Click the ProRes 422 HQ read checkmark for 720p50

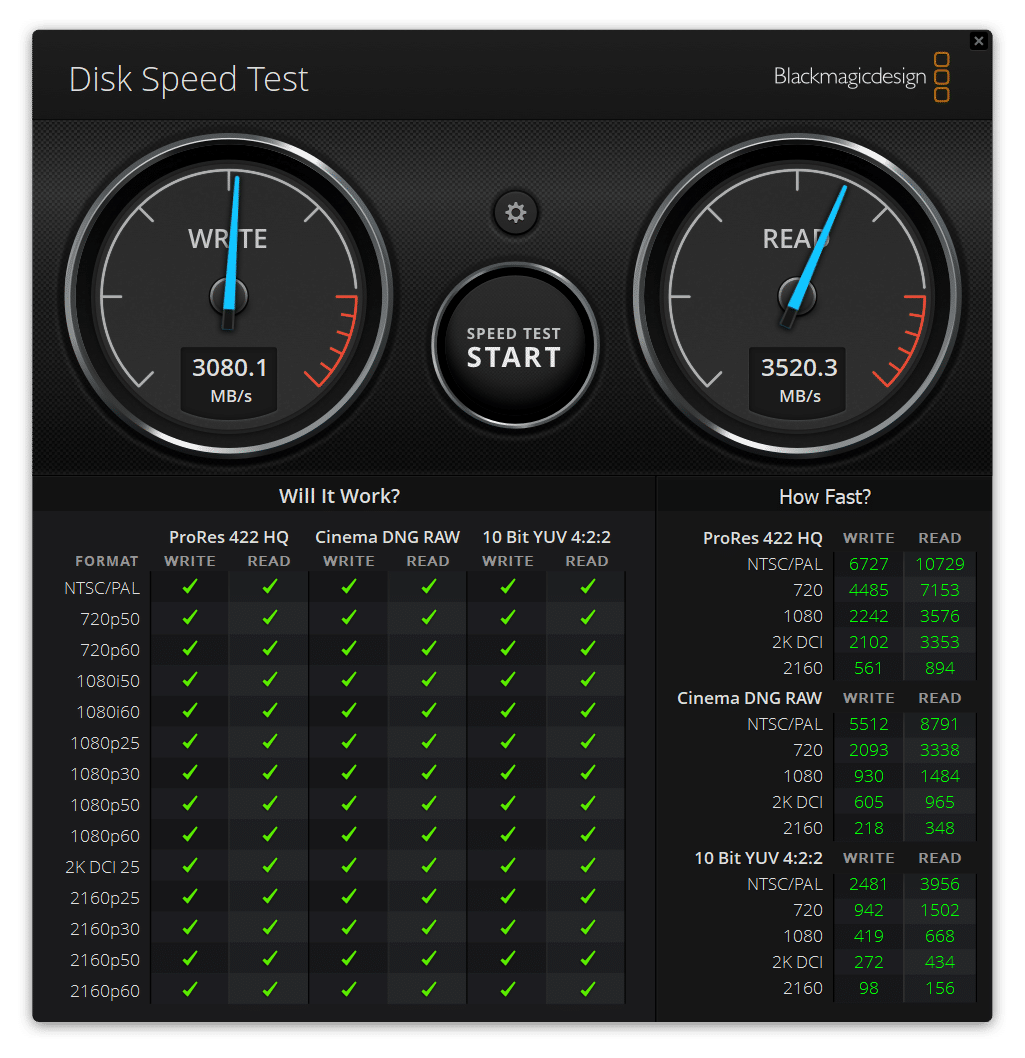click(x=270, y=617)
